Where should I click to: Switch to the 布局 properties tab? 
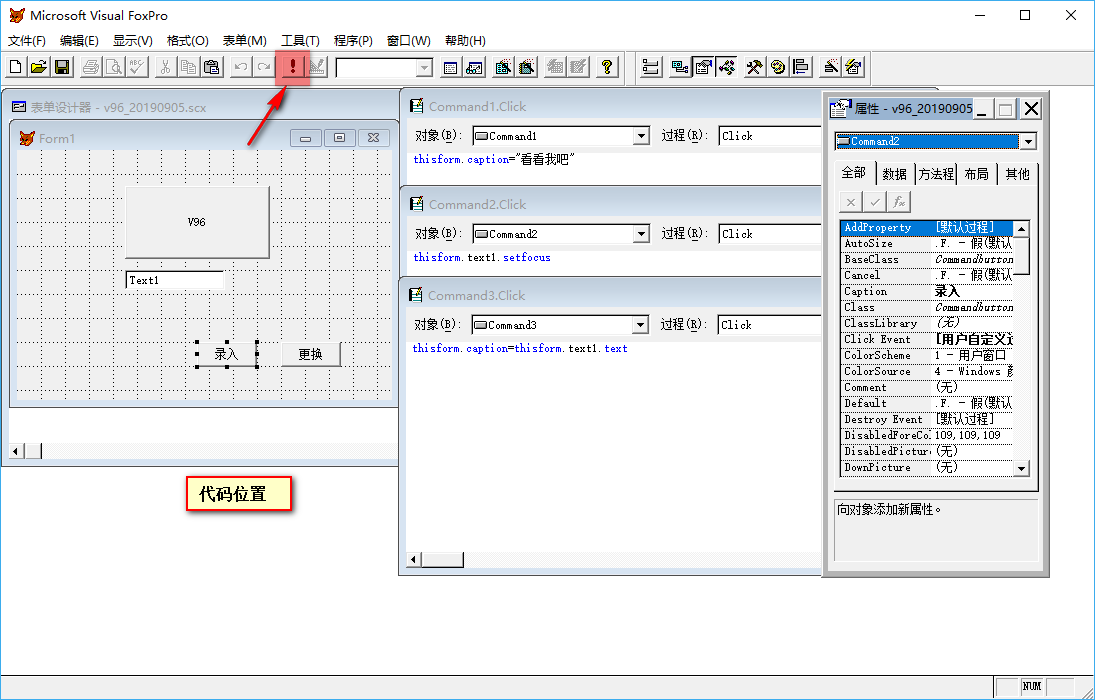[976, 174]
